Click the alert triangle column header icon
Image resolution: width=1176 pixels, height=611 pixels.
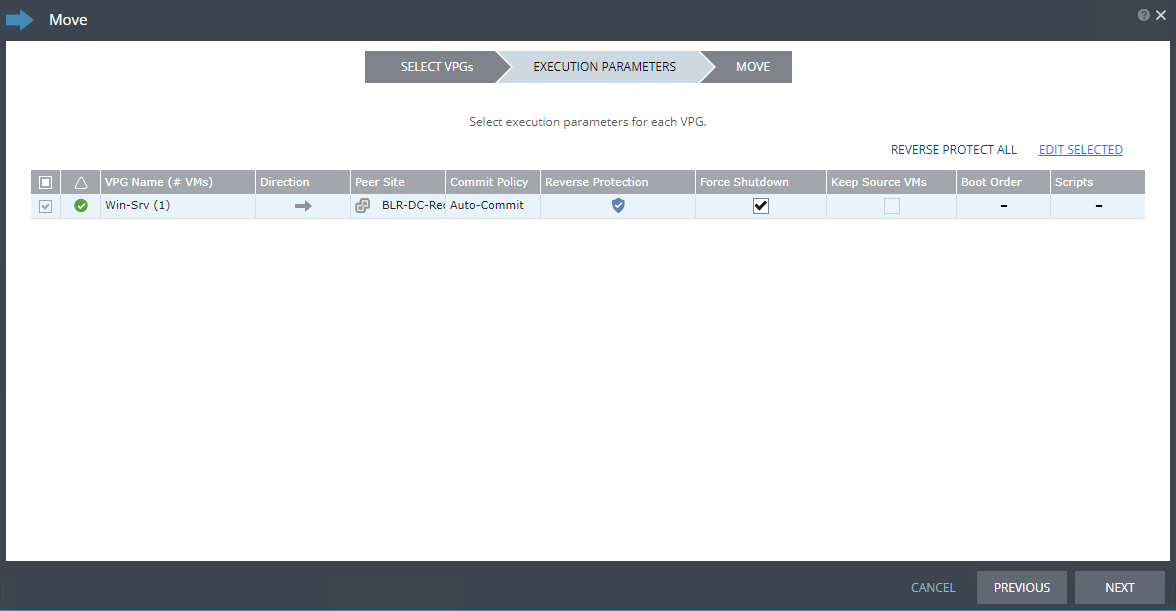(x=81, y=182)
